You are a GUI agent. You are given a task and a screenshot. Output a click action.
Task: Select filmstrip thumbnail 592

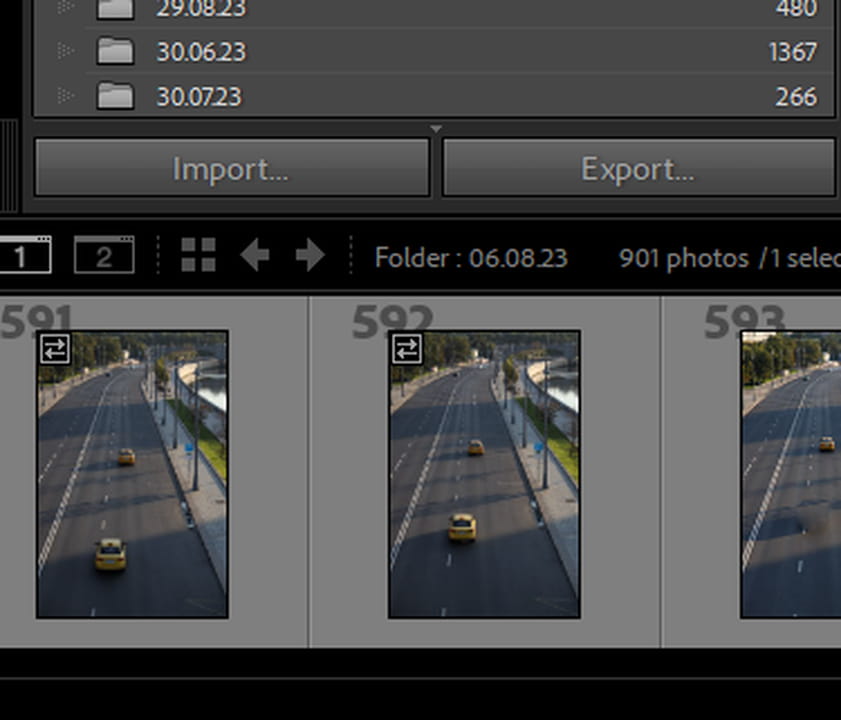tap(484, 474)
